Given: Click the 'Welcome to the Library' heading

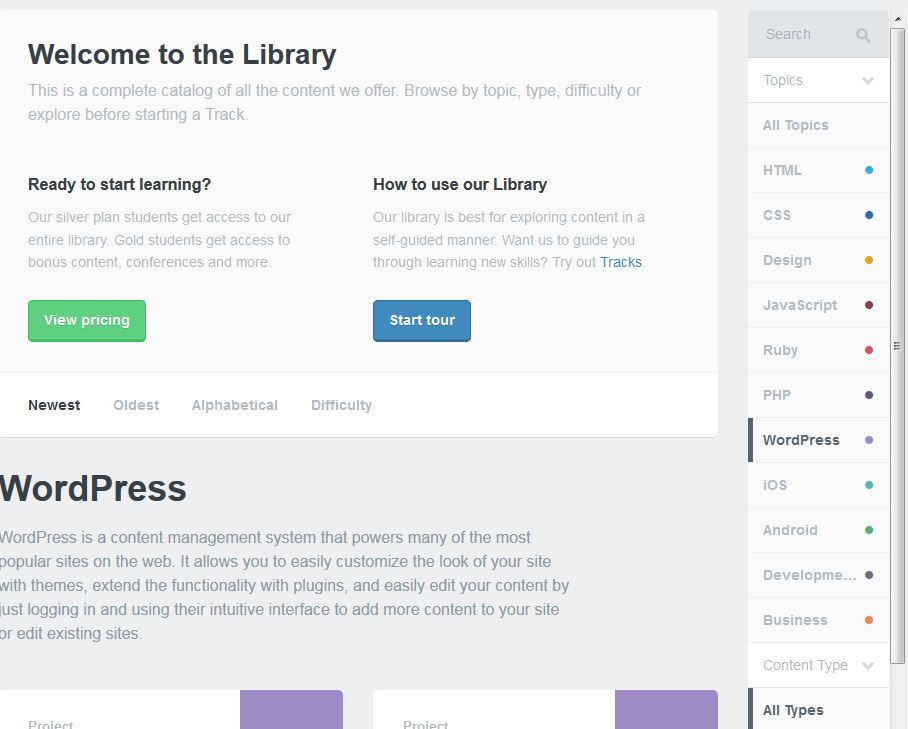Looking at the screenshot, I should tap(182, 55).
